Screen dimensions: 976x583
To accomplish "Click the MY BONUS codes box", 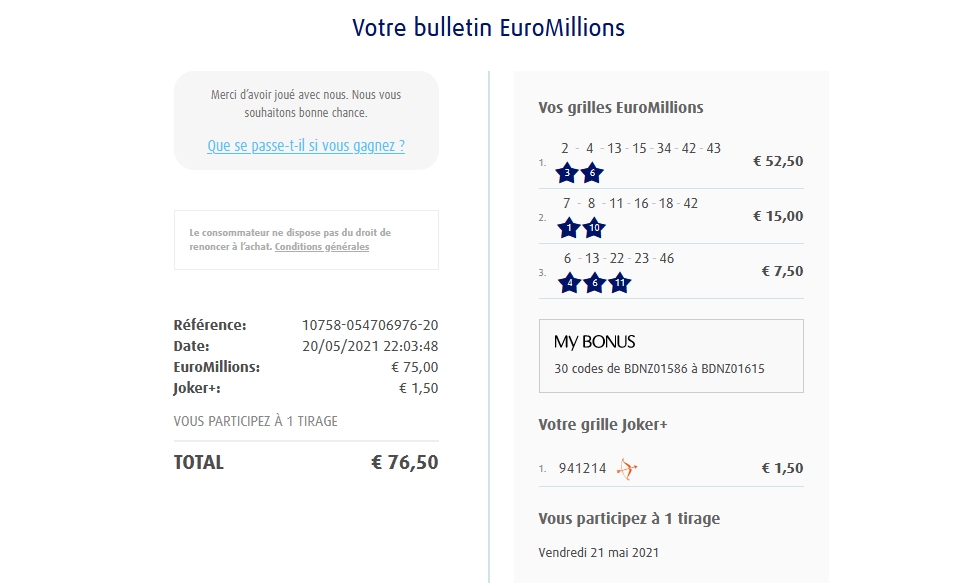I will [x=671, y=356].
